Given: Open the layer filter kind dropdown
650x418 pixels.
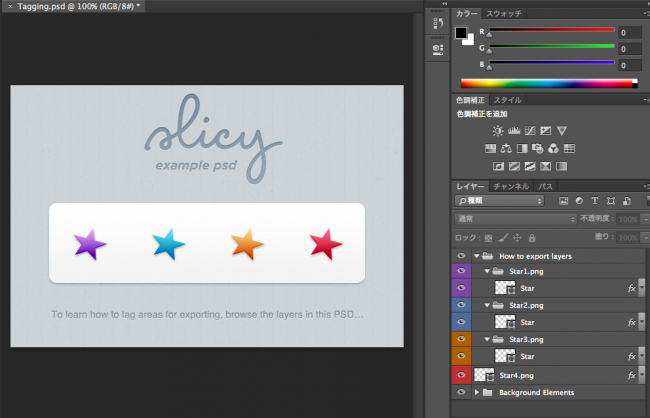Looking at the screenshot, I should (x=499, y=201).
